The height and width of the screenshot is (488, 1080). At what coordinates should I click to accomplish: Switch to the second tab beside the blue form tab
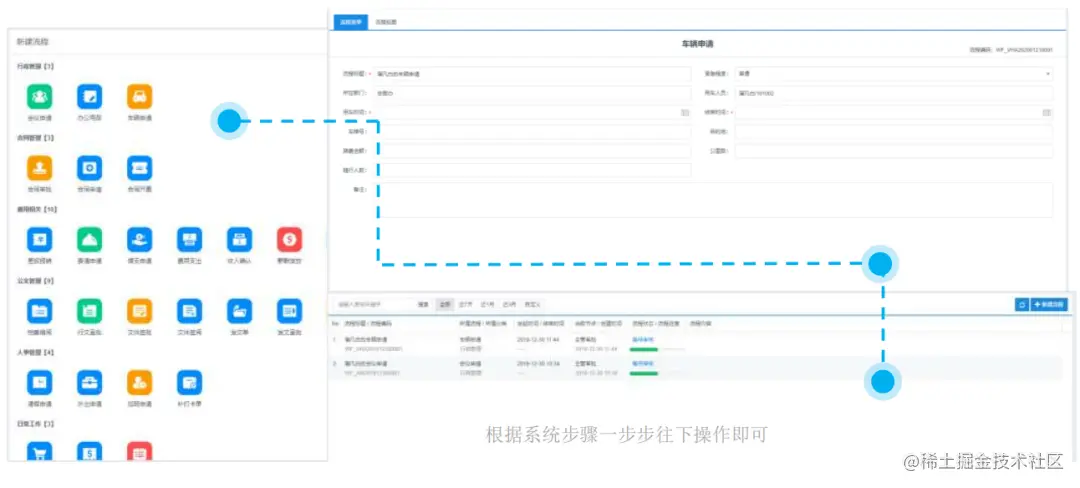(x=386, y=22)
